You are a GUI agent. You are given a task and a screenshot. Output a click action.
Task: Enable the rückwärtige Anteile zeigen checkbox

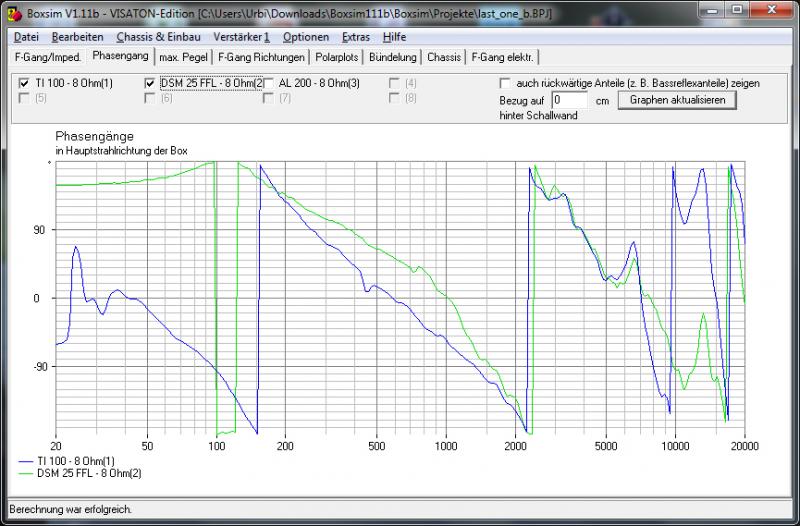coord(506,83)
